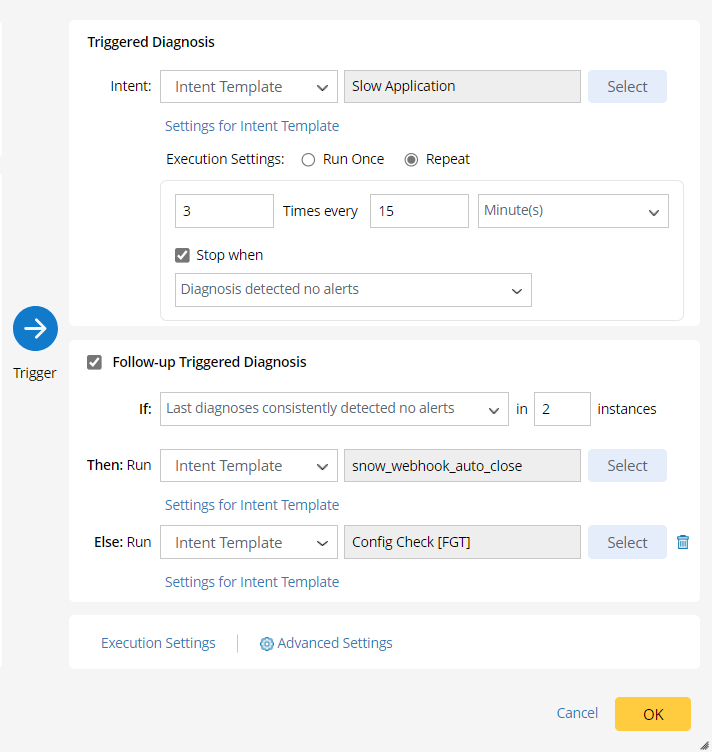Select the Repeat radio button
The height and width of the screenshot is (752, 712).
pos(411,159)
